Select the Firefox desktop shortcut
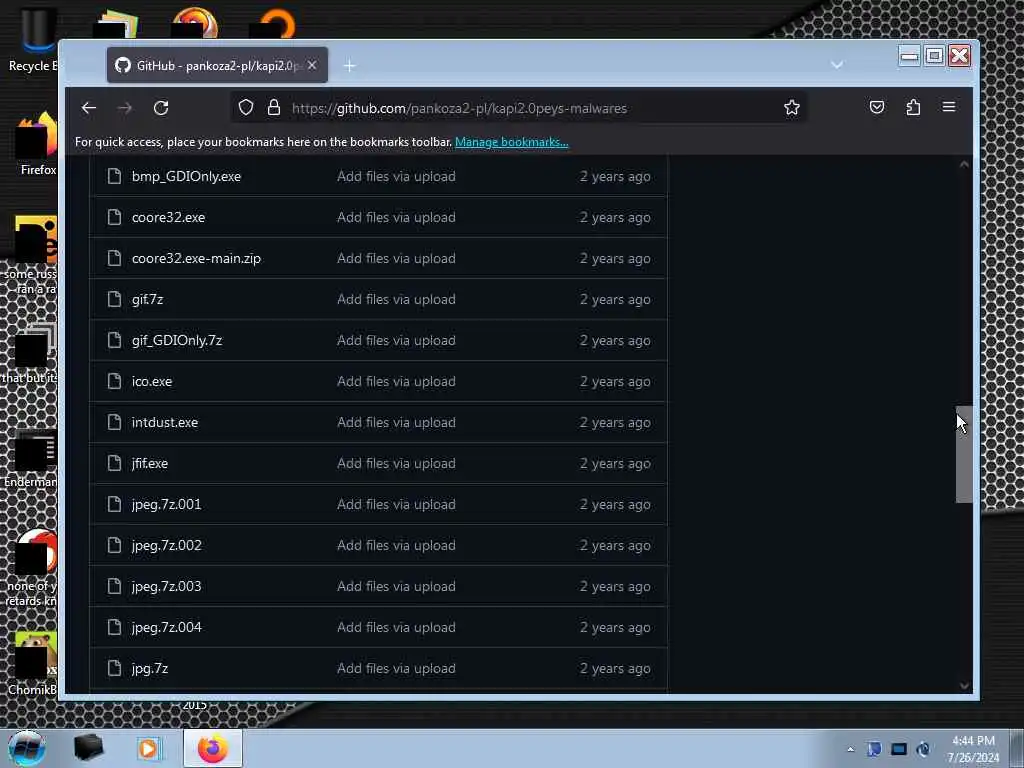This screenshot has width=1024, height=768. coord(35,145)
